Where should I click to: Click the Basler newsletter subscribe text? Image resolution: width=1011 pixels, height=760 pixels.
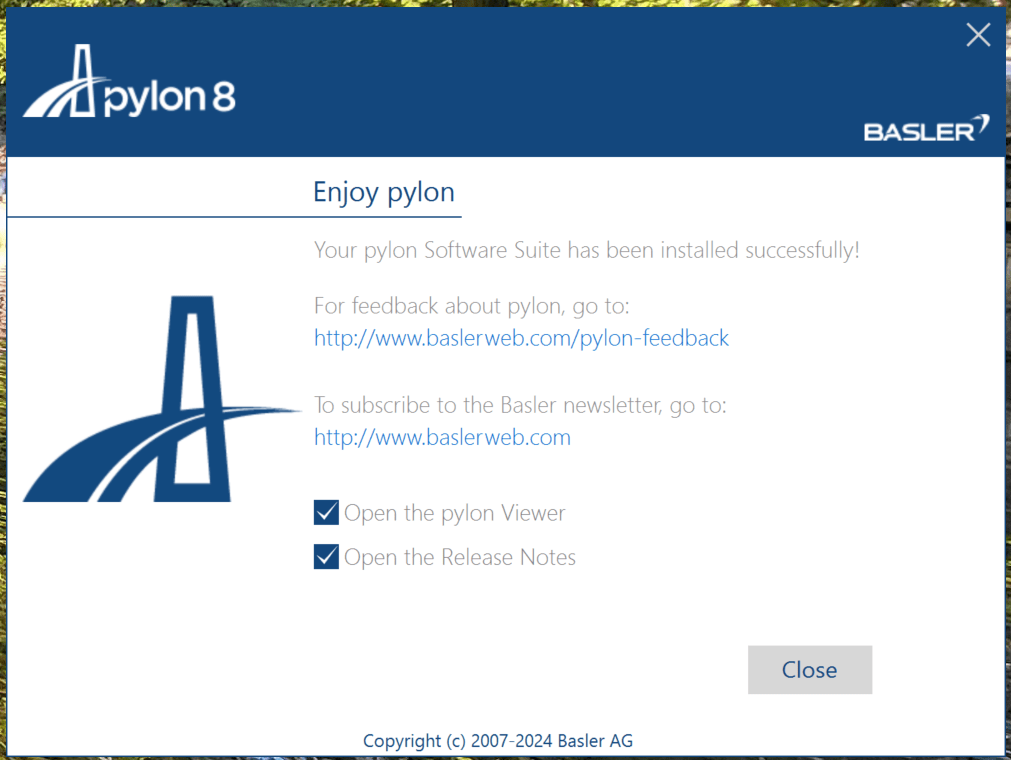pyautogui.click(x=519, y=405)
